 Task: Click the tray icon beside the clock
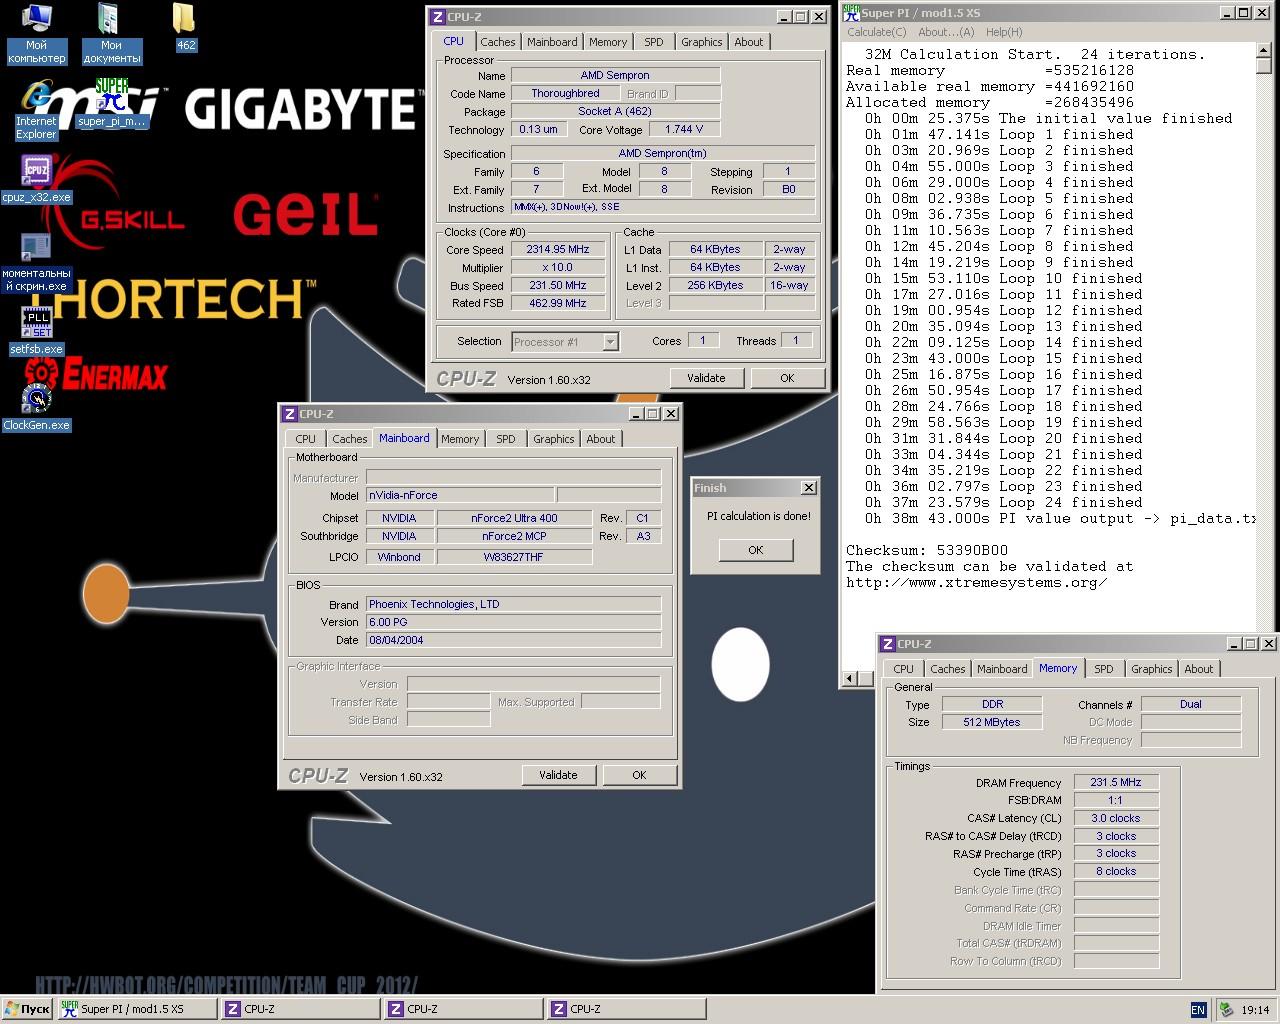(x=1226, y=1010)
